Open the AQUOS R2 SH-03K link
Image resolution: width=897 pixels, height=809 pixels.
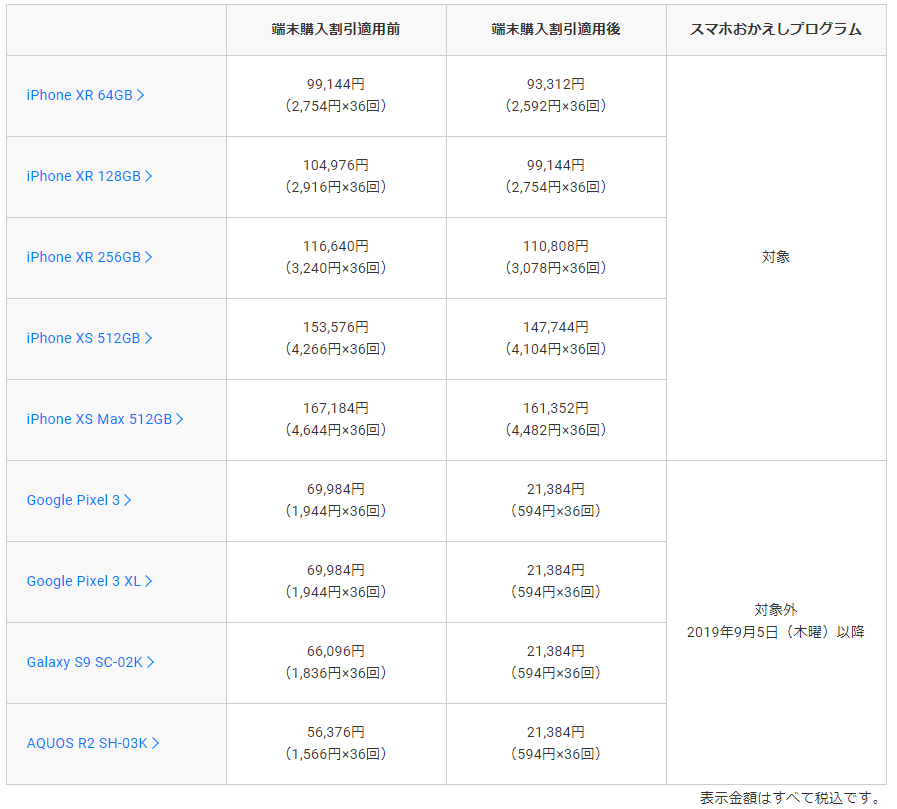(x=93, y=743)
